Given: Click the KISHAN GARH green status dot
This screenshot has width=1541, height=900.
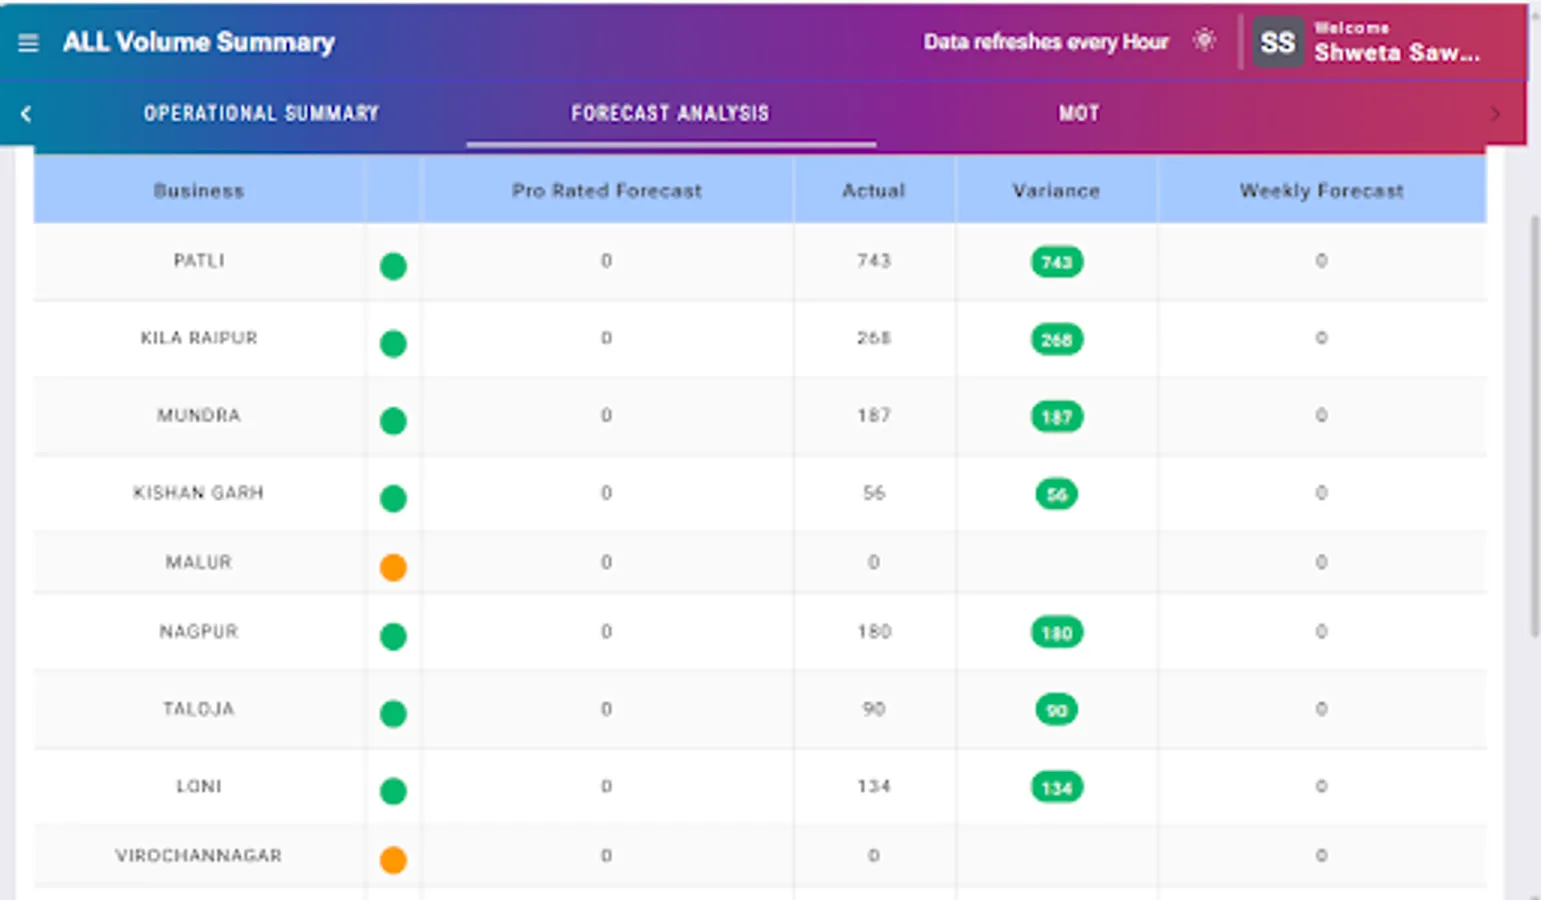Looking at the screenshot, I should point(393,498).
